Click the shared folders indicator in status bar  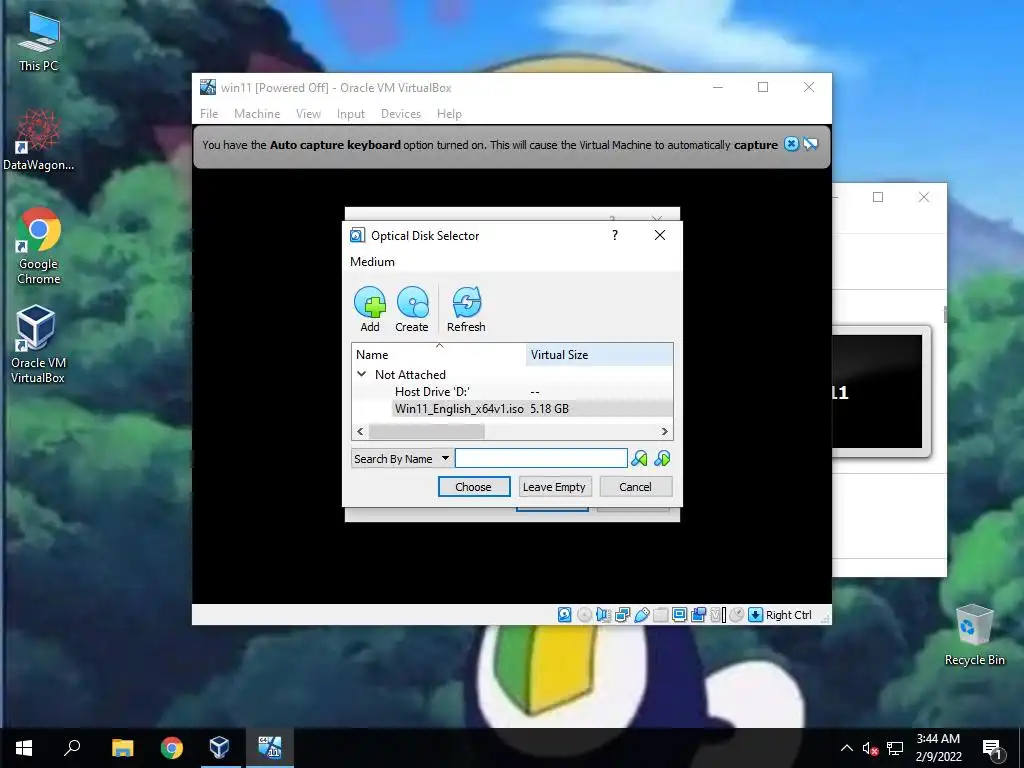pyautogui.click(x=660, y=615)
